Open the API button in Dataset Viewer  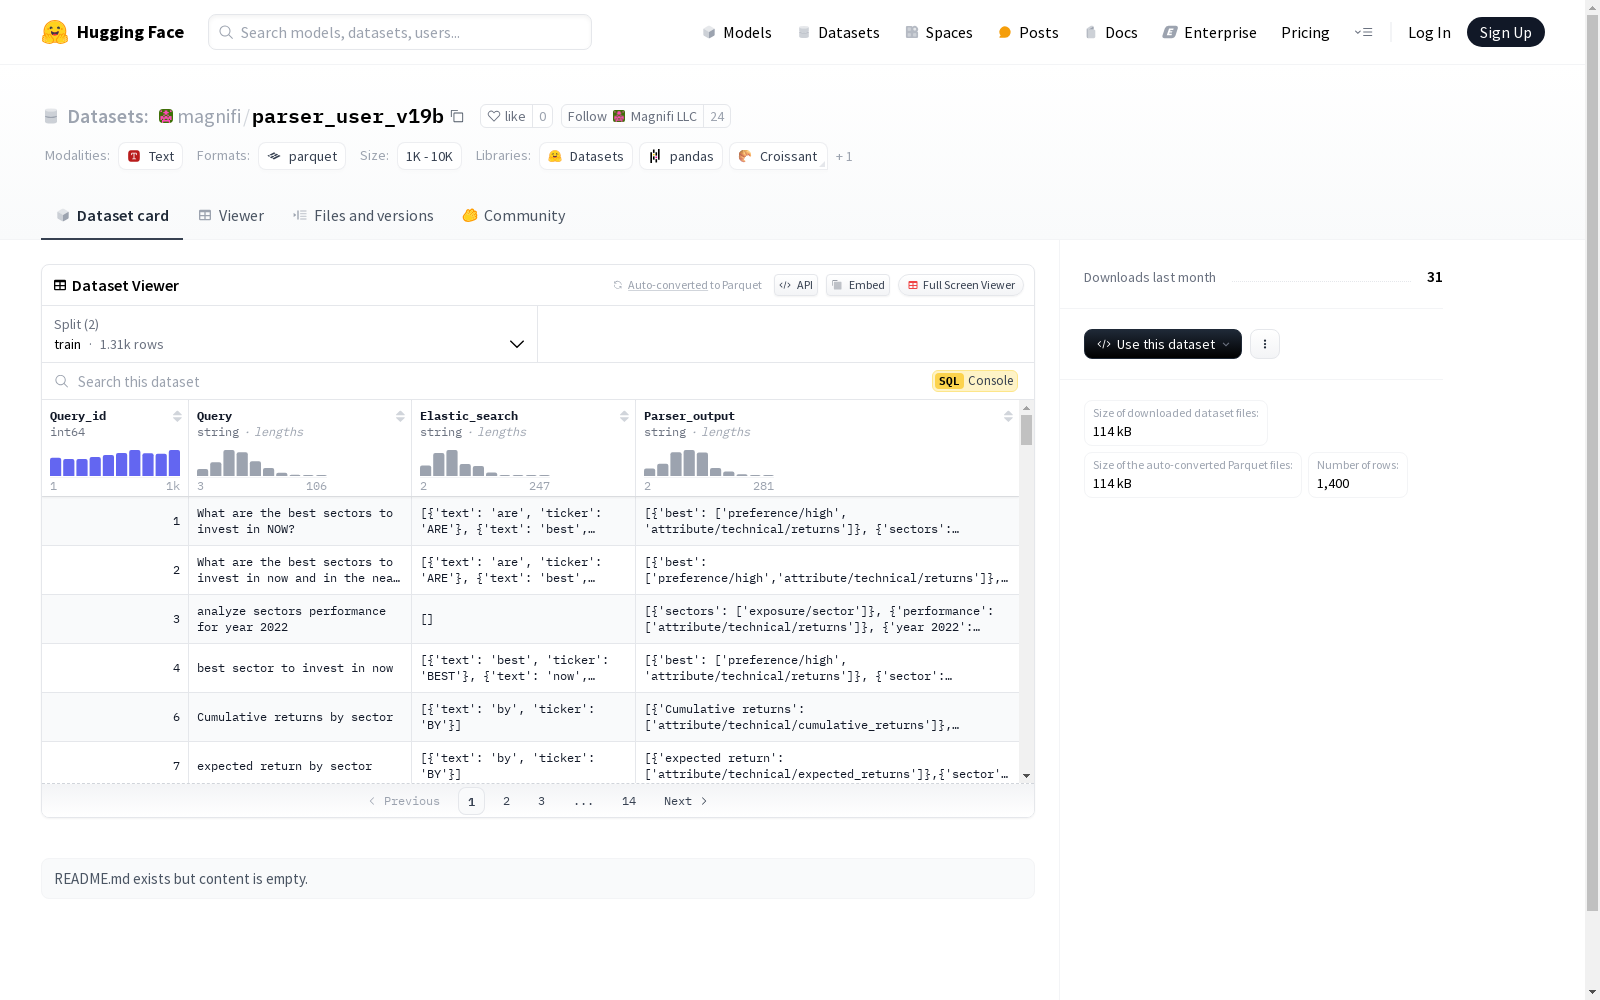[x=796, y=285]
